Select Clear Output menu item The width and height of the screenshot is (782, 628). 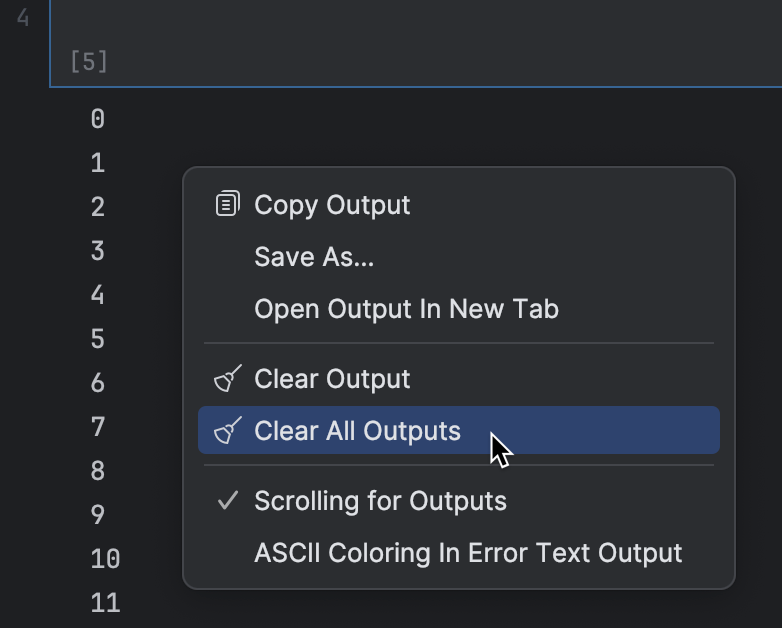click(459, 379)
